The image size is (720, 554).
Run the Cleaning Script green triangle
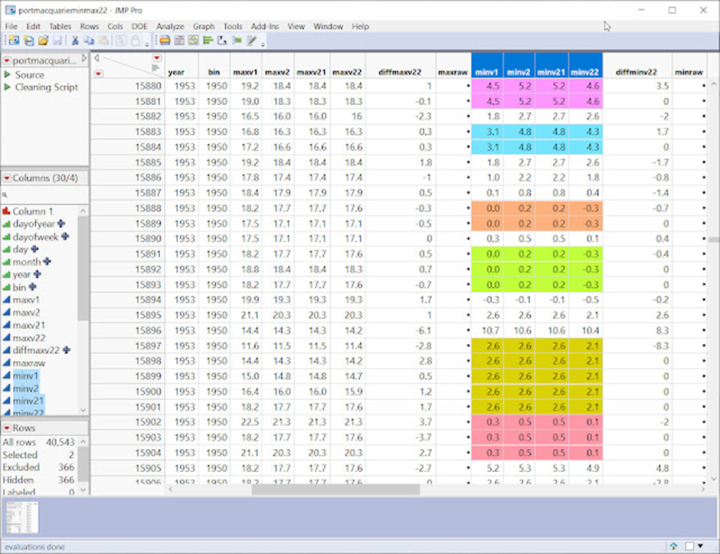click(8, 87)
